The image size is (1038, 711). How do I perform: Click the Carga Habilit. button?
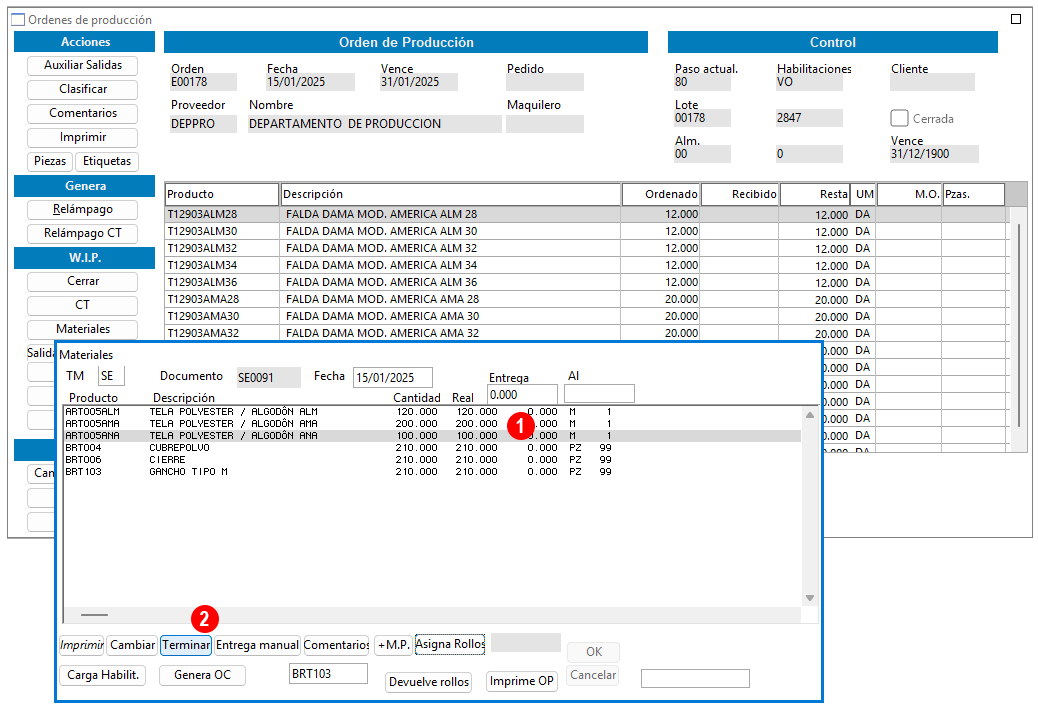click(103, 675)
